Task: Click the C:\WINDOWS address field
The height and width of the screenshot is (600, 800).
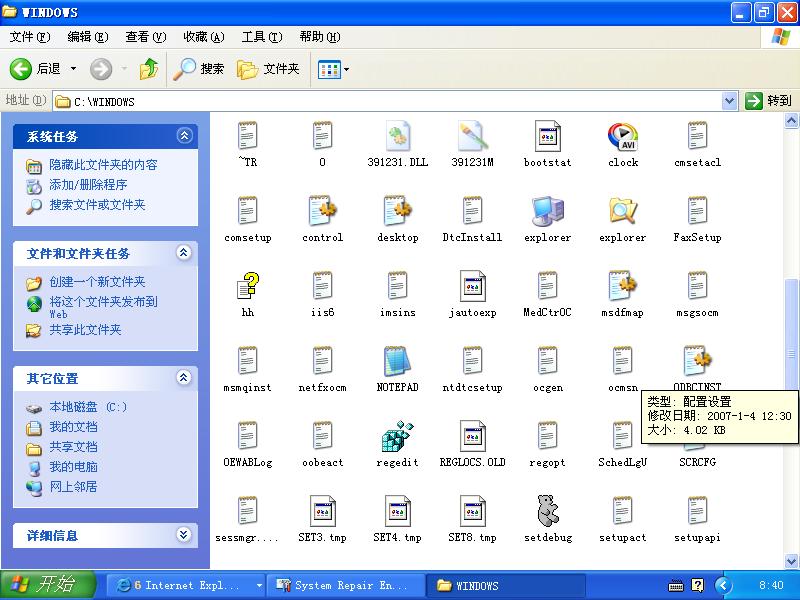Action: pyautogui.click(x=387, y=102)
